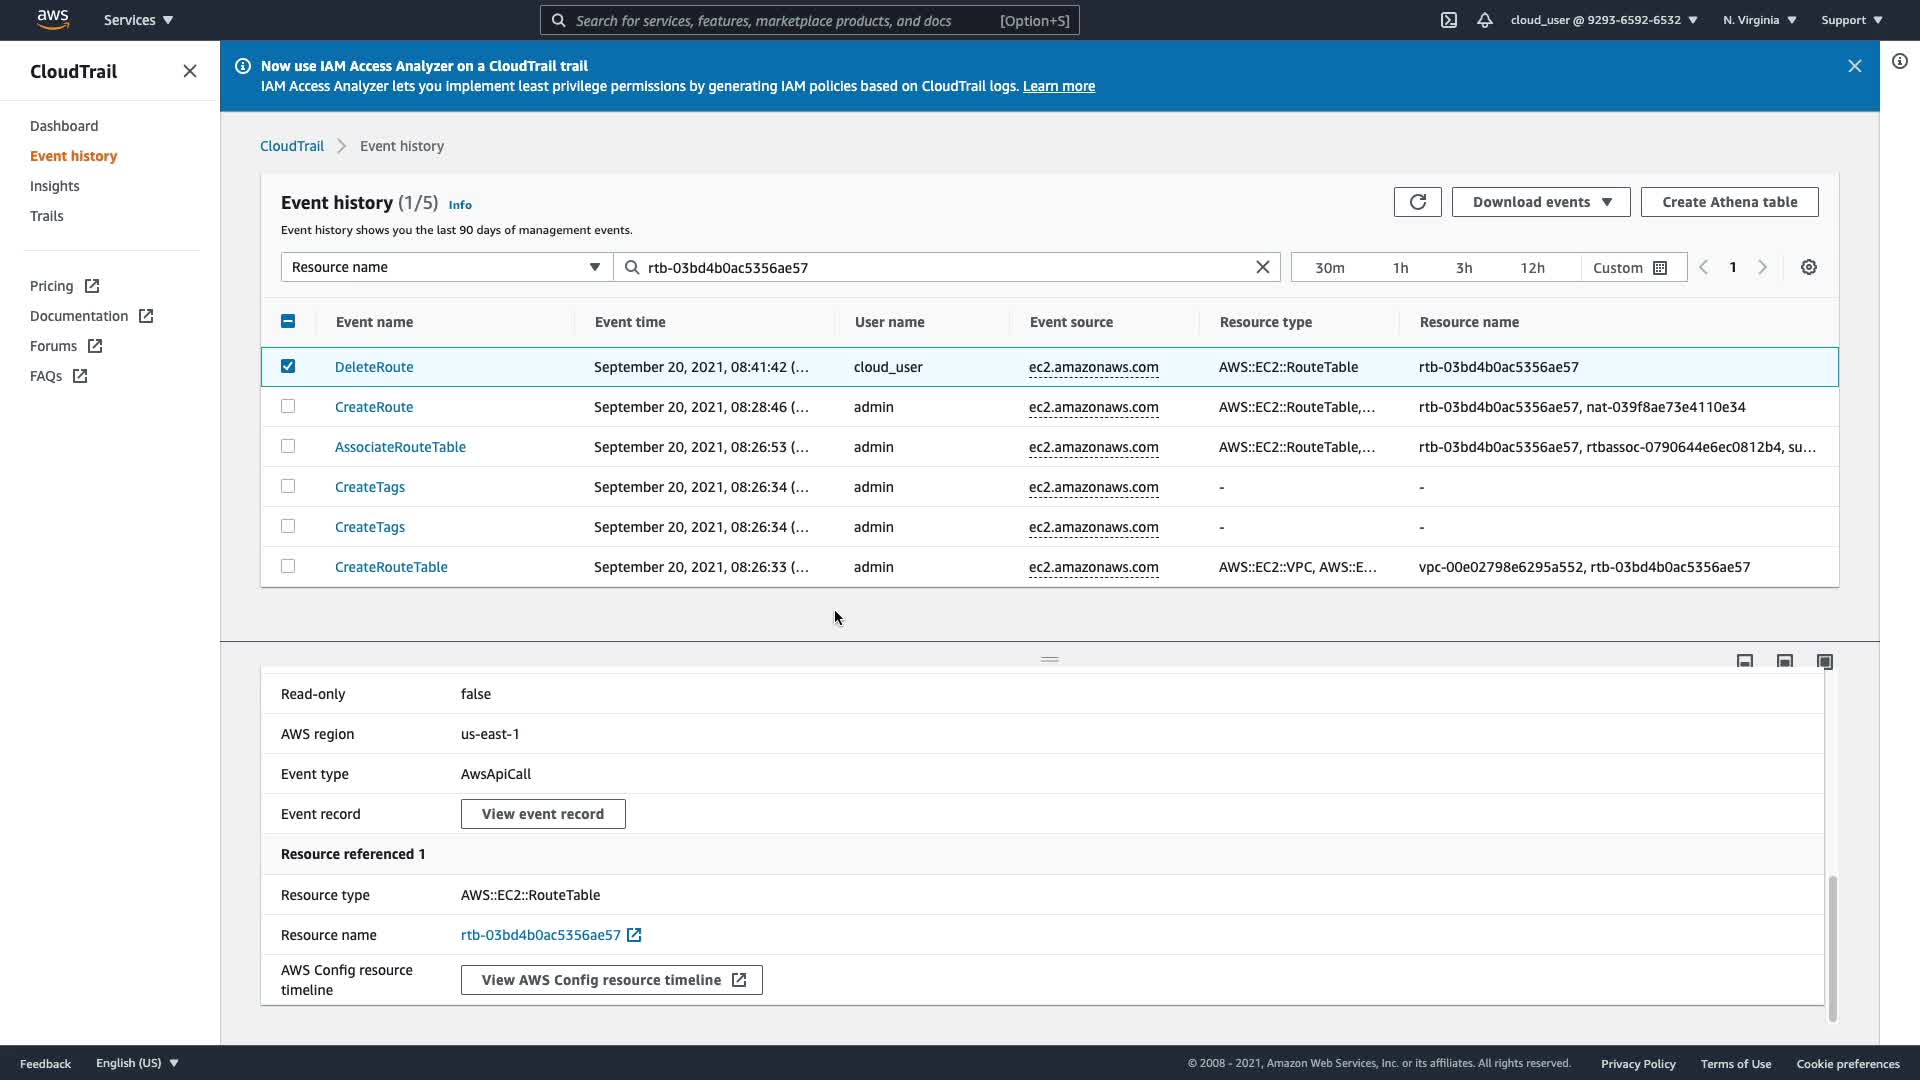
Task: Go to Insights in the sidebar
Action: 55,186
